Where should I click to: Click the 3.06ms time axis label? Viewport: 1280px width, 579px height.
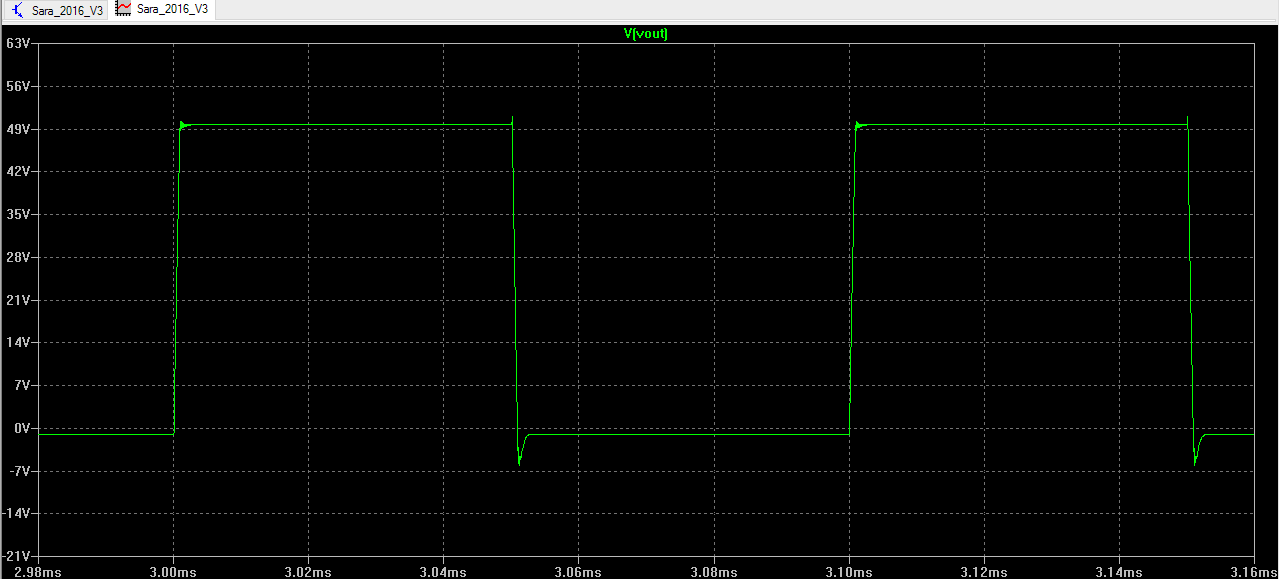(578, 572)
